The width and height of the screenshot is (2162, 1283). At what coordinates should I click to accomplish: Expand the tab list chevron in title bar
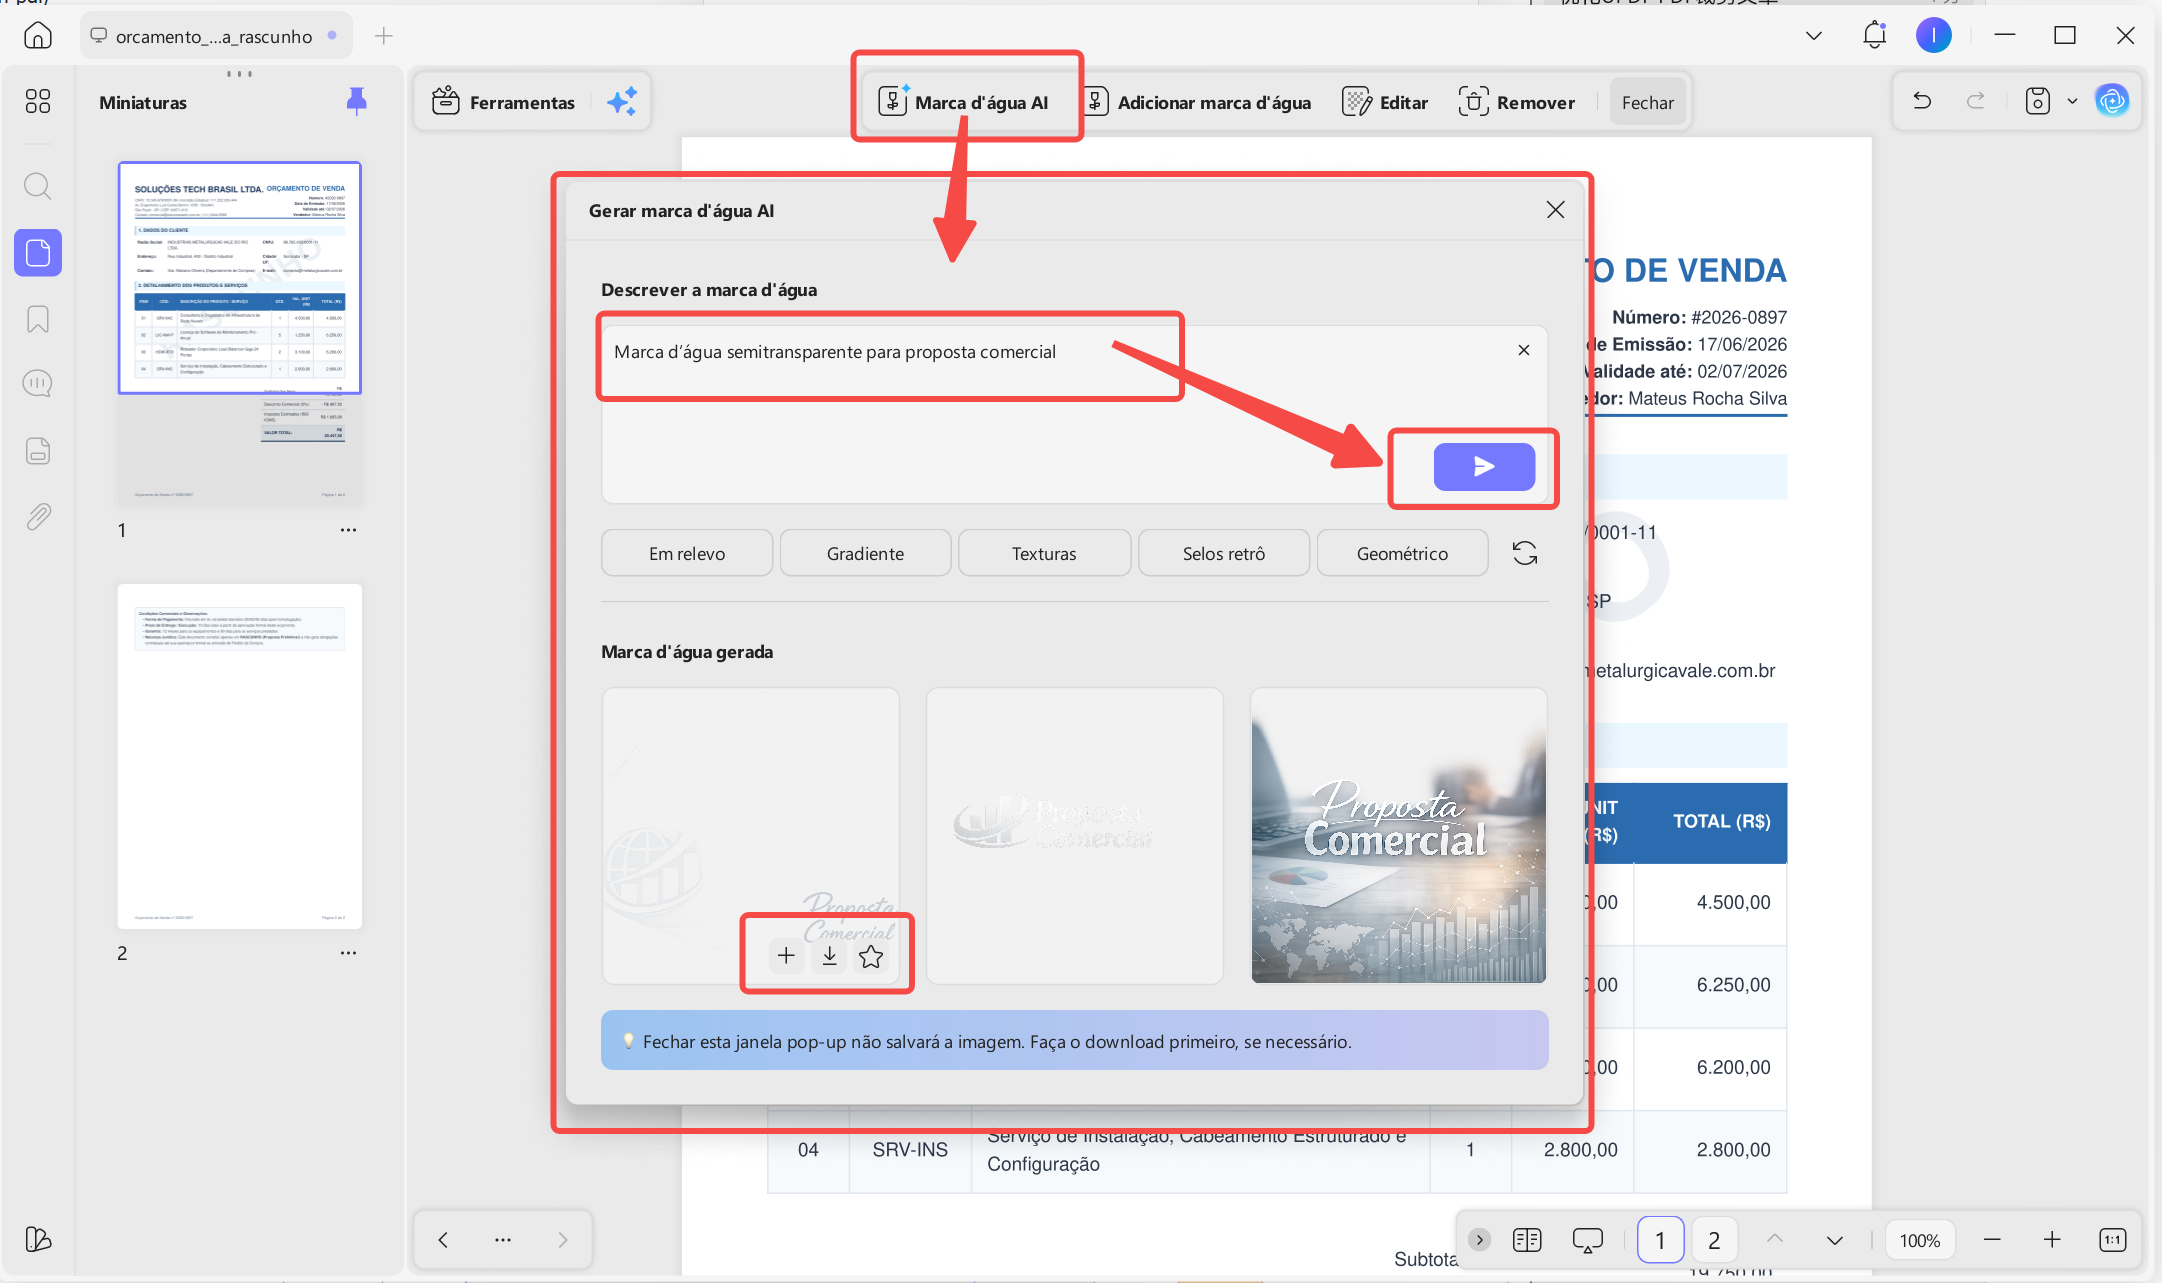[1814, 36]
